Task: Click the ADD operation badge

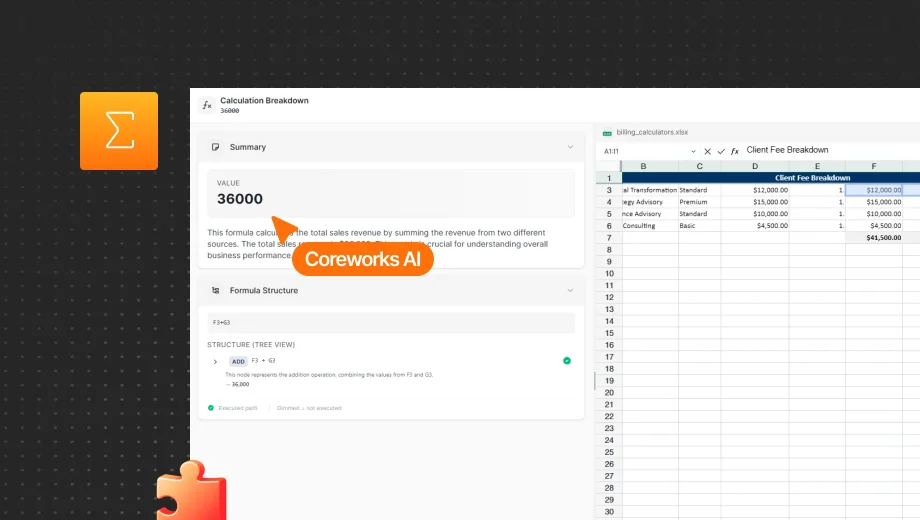Action: click(238, 361)
